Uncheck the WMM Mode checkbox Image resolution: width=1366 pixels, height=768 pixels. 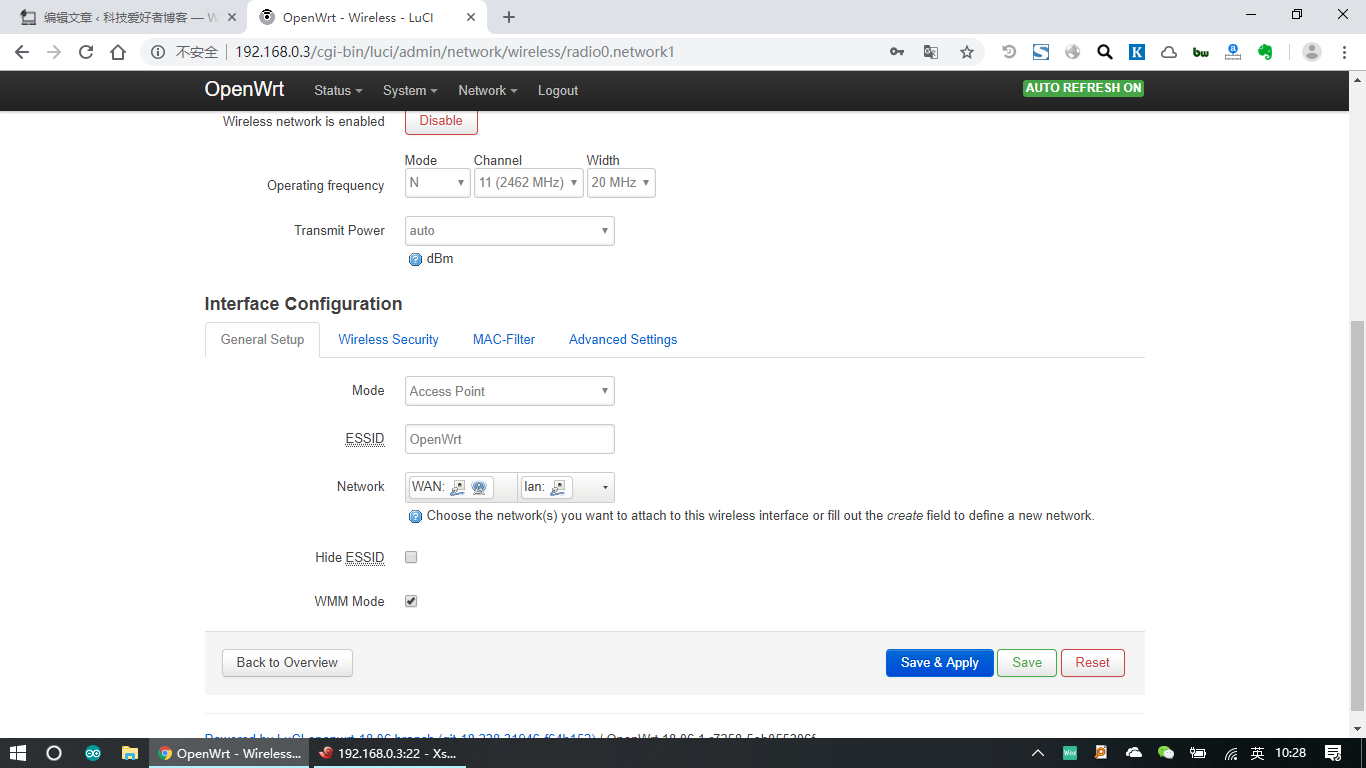coord(411,601)
